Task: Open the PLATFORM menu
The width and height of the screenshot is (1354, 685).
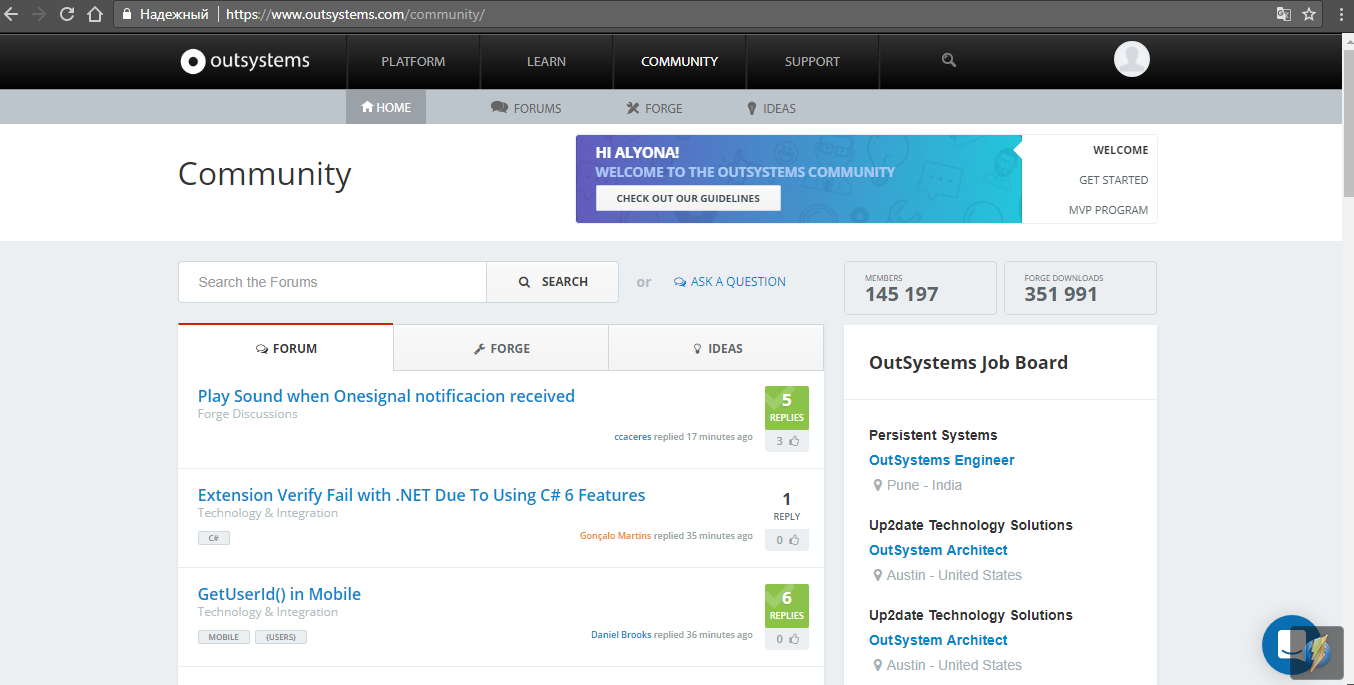Action: click(413, 61)
